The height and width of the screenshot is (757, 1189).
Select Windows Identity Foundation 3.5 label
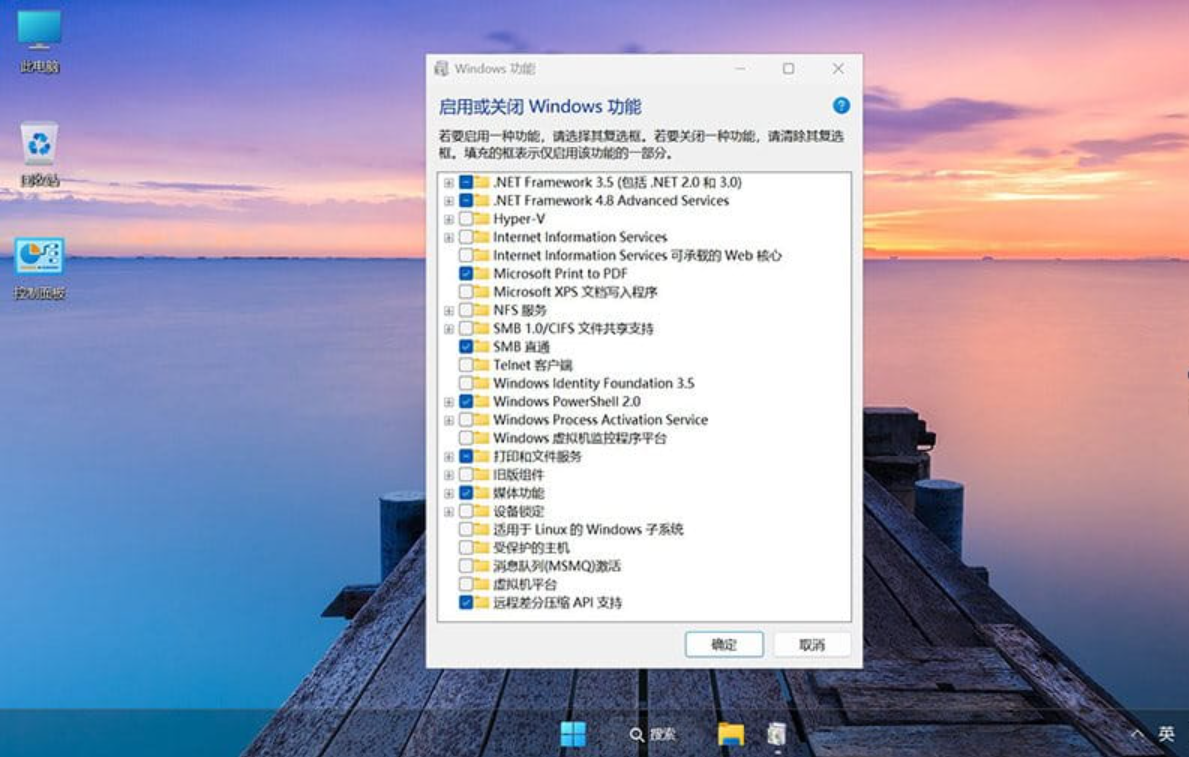coord(594,383)
